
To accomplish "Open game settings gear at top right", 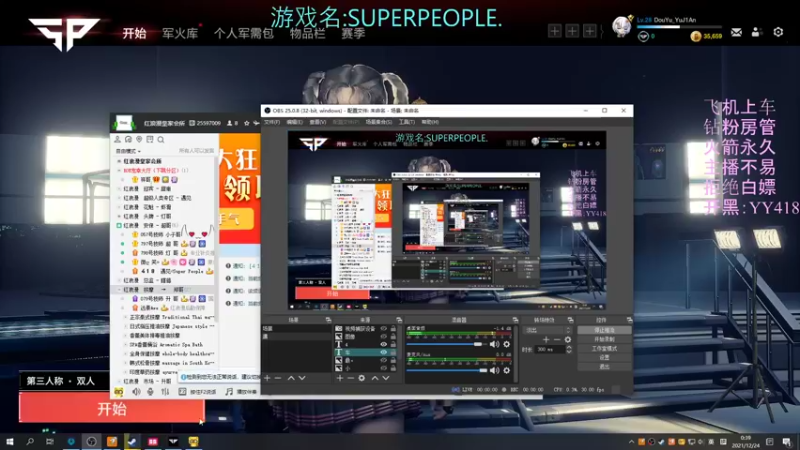I will tap(778, 32).
